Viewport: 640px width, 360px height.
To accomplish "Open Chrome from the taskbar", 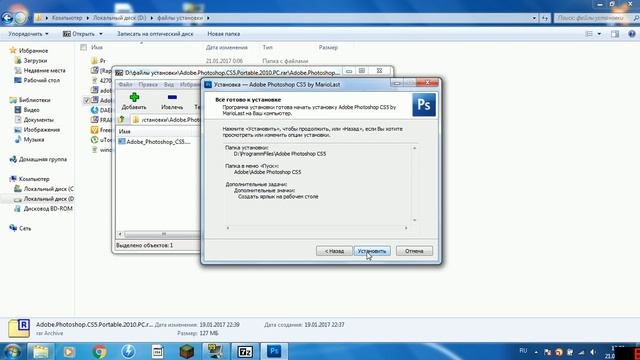I will (x=99, y=351).
